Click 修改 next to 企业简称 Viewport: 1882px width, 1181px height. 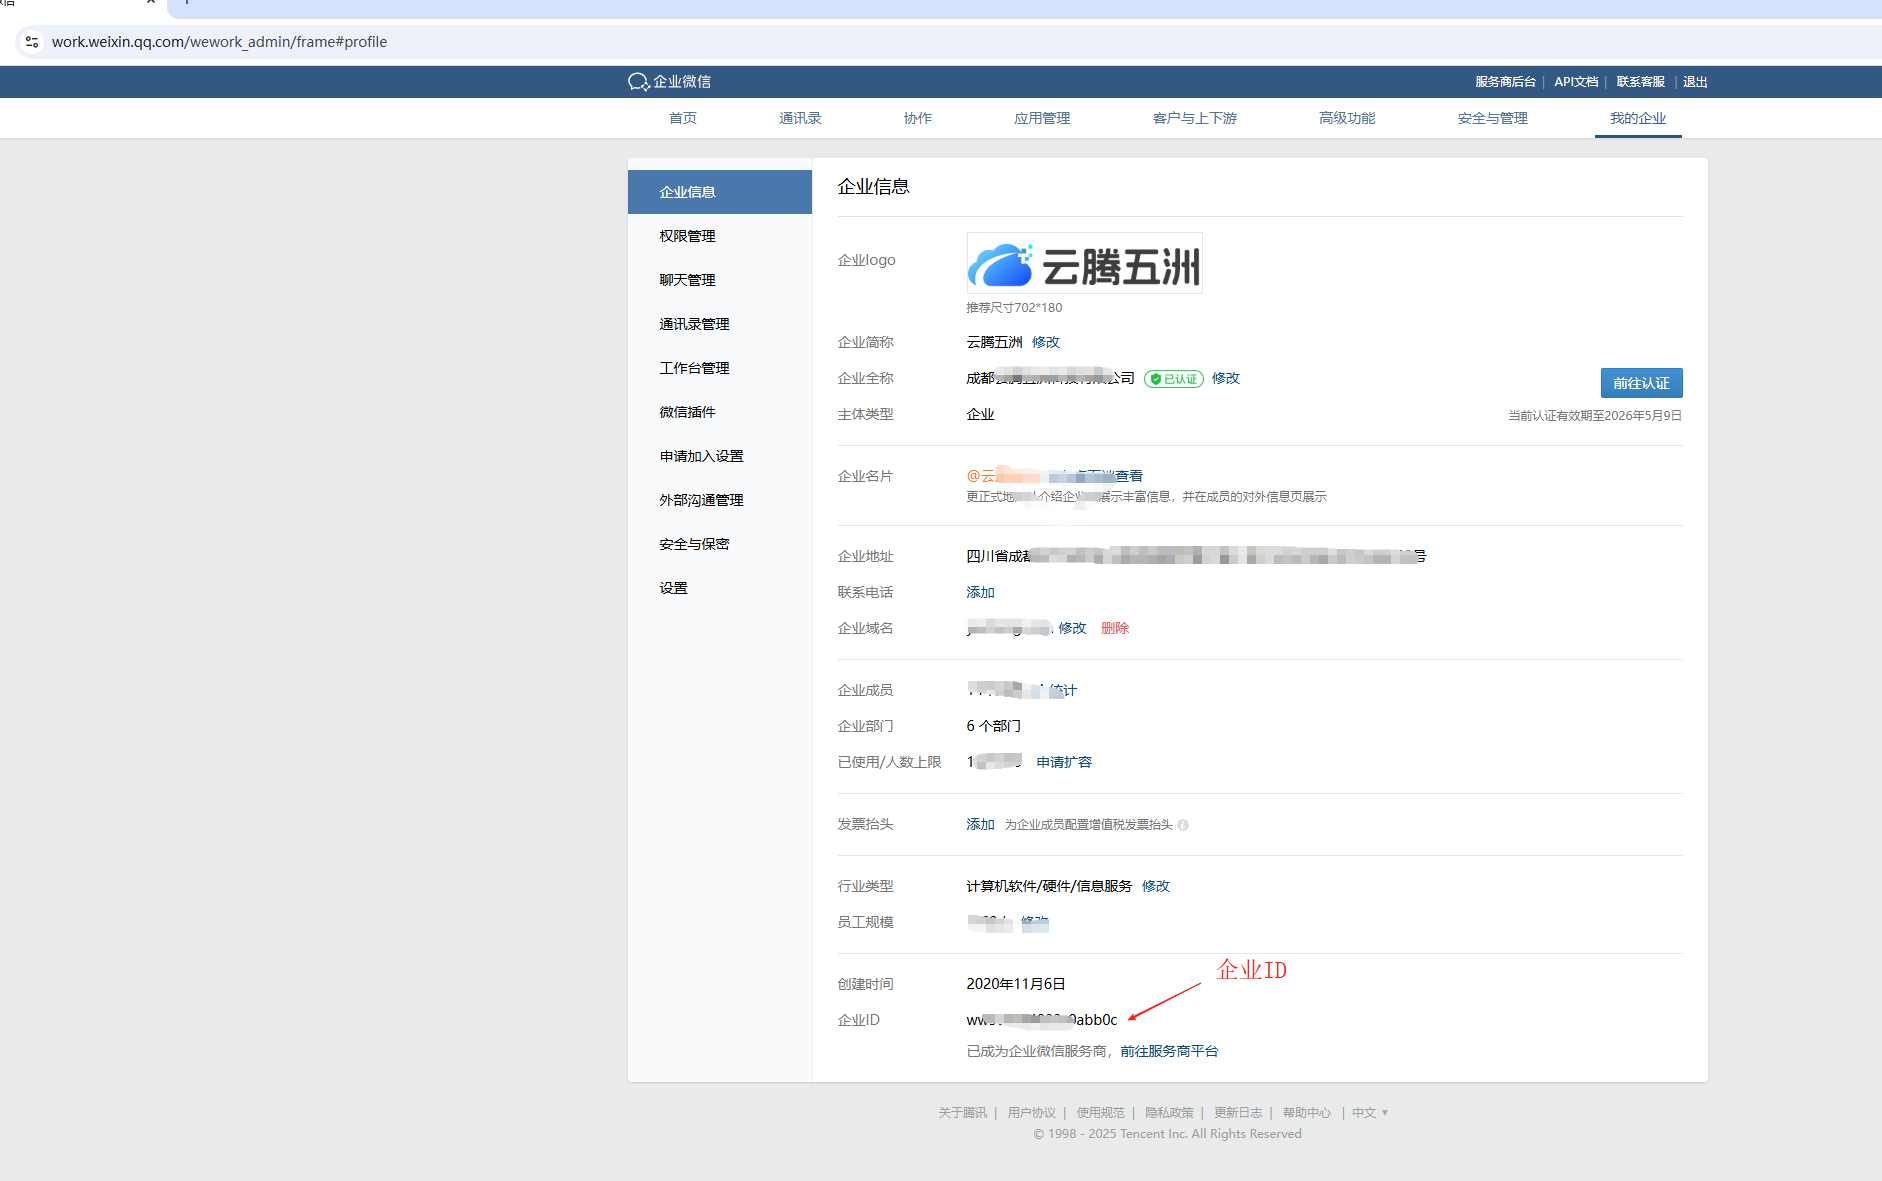click(1046, 342)
